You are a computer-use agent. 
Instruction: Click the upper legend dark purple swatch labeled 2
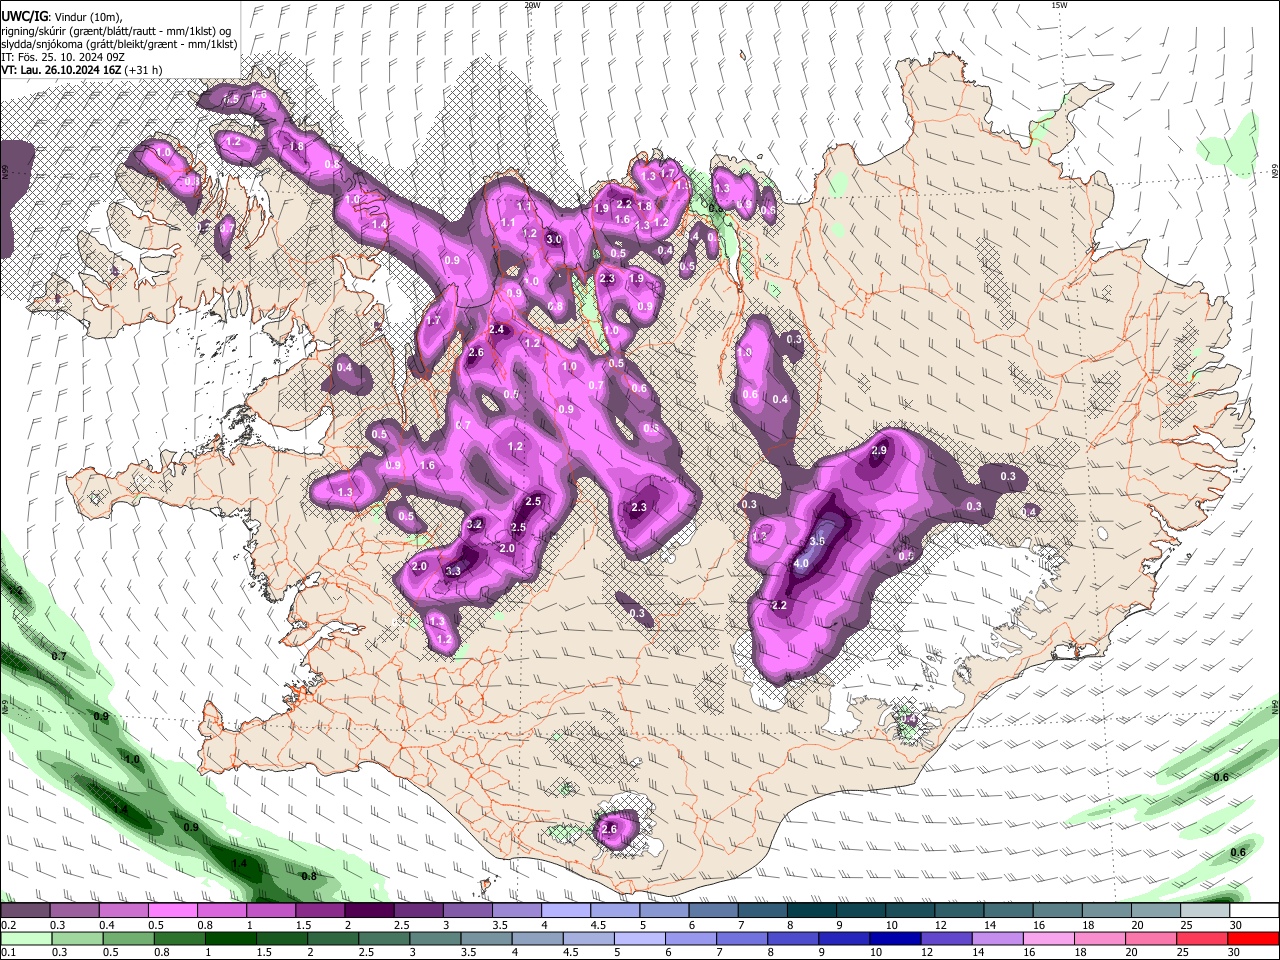coord(369,911)
